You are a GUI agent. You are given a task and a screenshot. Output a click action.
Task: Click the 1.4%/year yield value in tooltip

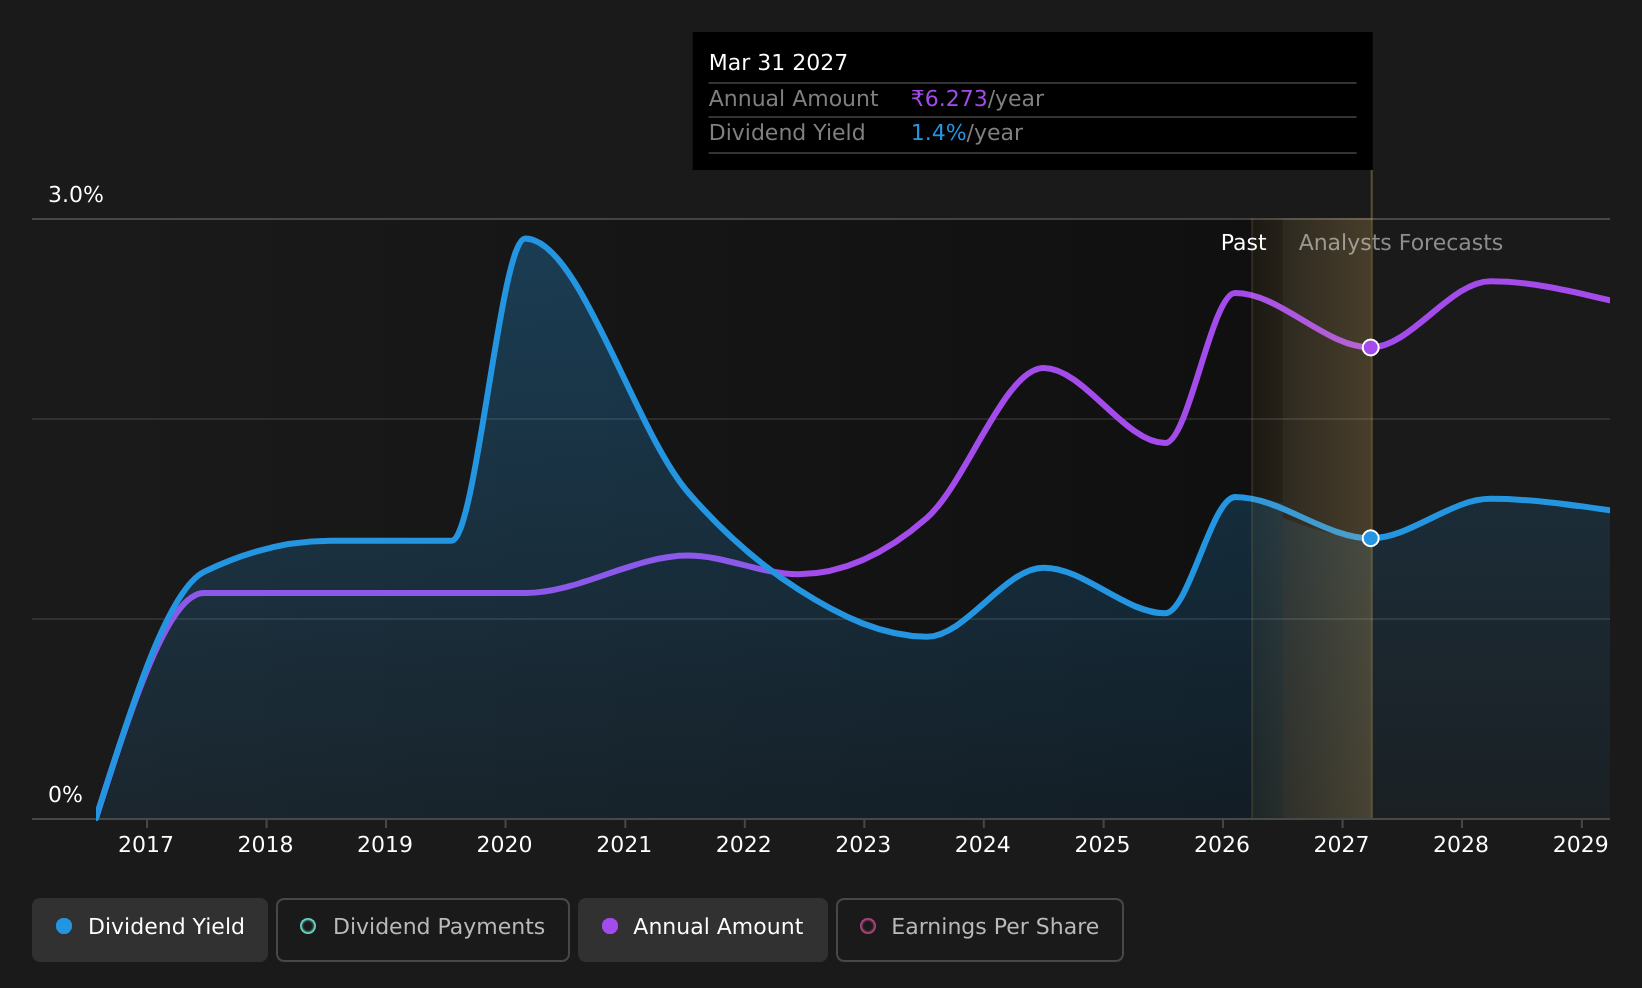(966, 133)
